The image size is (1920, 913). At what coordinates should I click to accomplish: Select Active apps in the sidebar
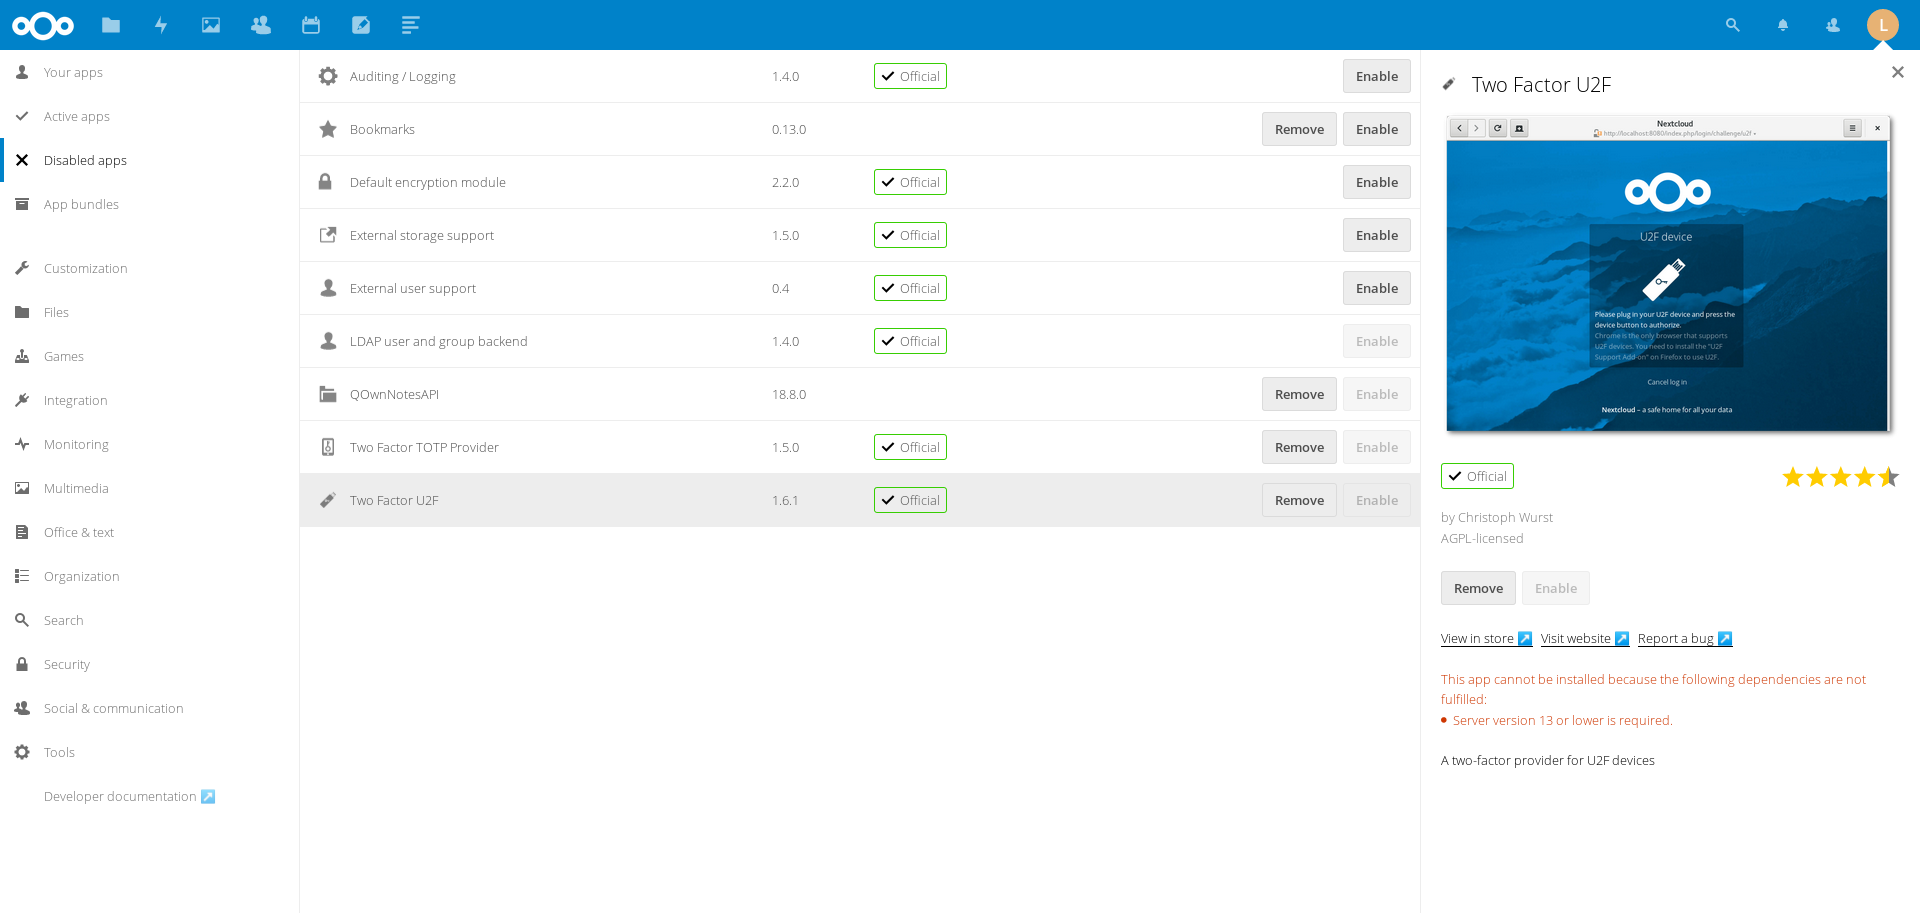point(75,116)
